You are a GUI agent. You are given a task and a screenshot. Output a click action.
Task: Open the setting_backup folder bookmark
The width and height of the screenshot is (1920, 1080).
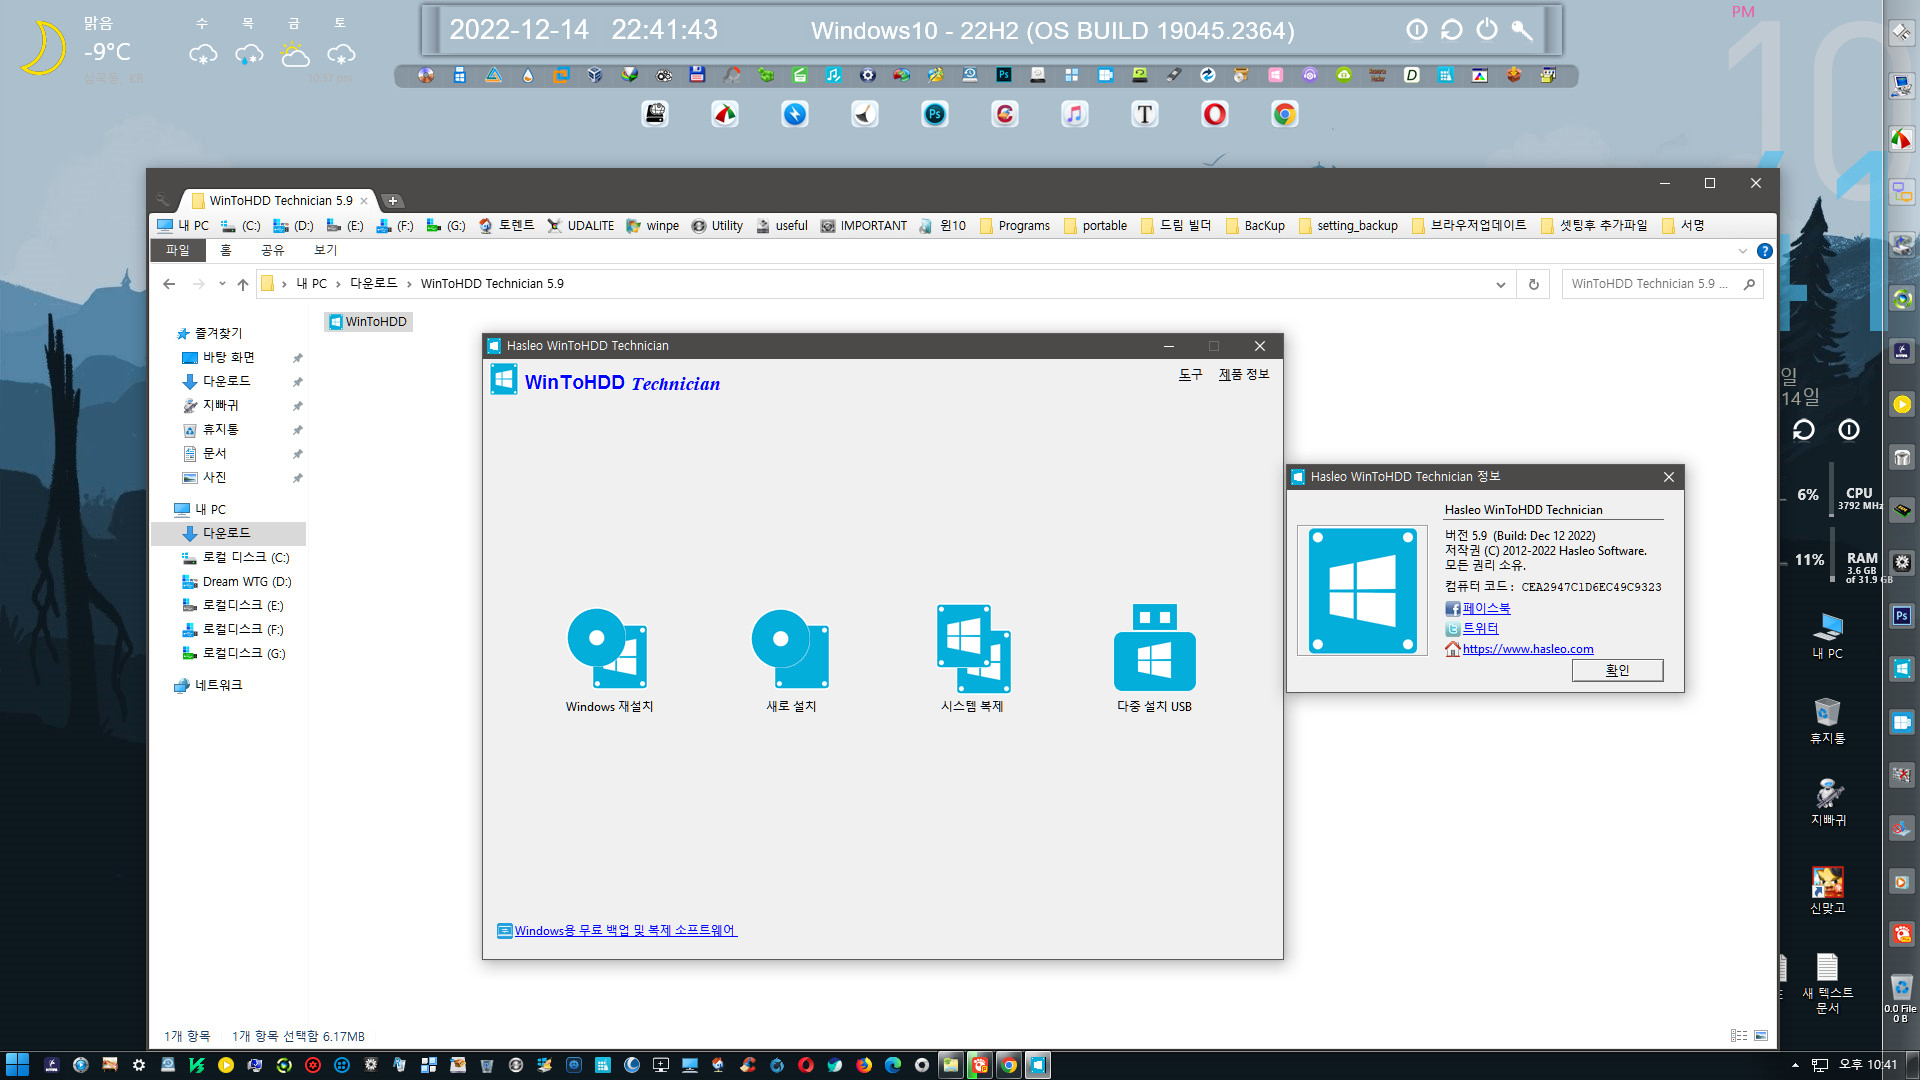1348,226
